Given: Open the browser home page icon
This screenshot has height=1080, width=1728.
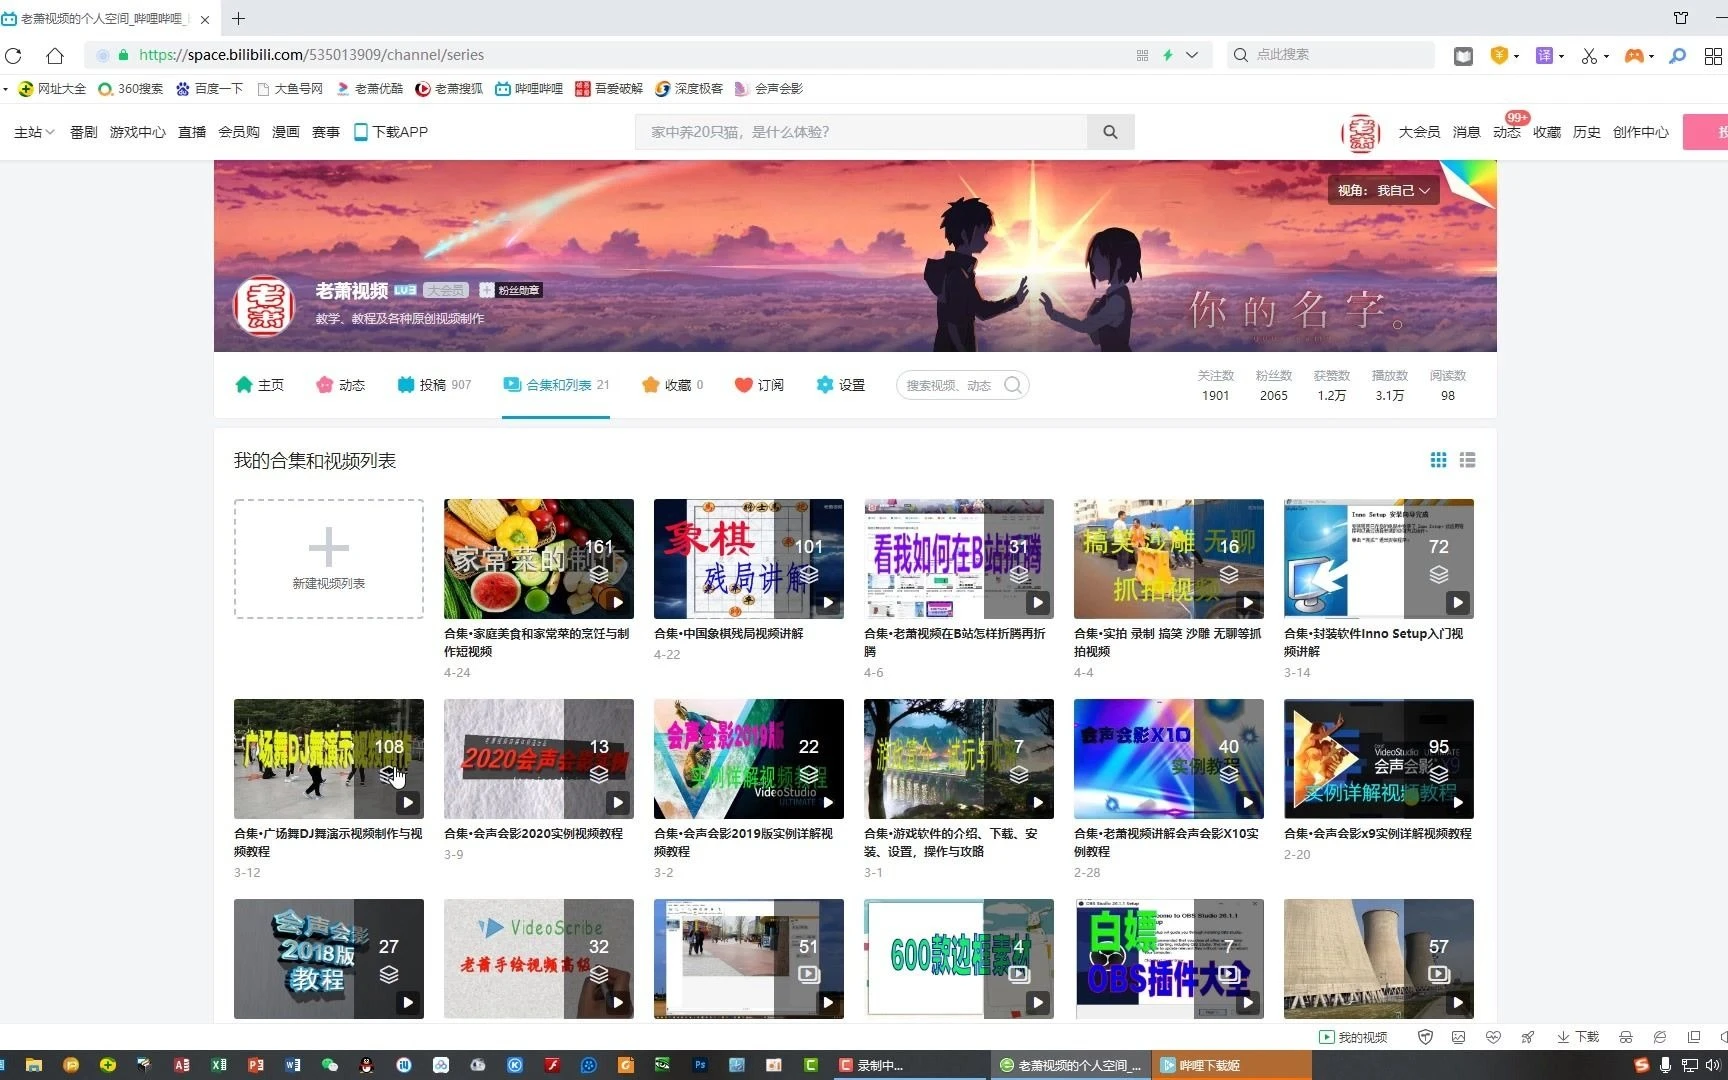Looking at the screenshot, I should [x=55, y=55].
